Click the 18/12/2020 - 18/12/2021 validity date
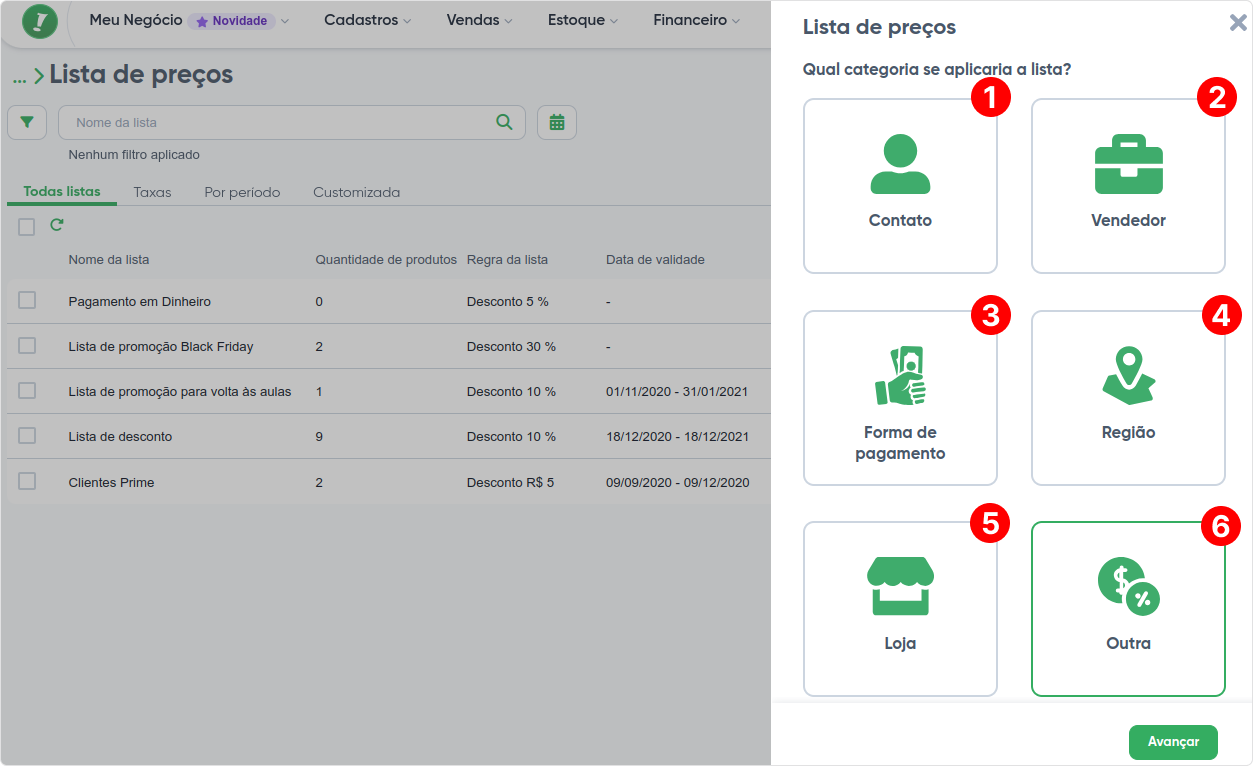 click(677, 436)
